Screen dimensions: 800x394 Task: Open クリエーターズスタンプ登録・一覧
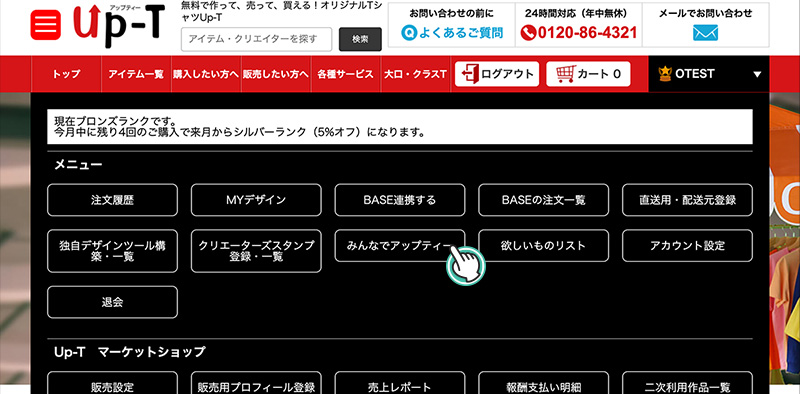click(256, 251)
